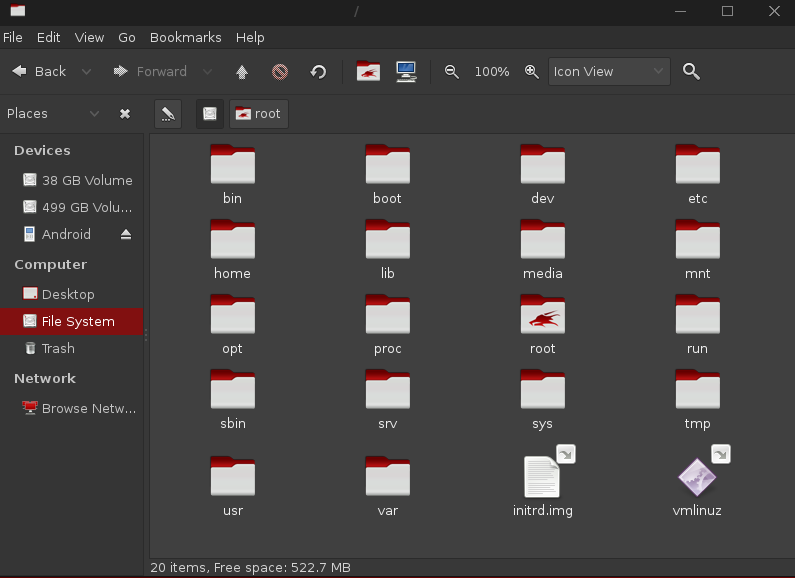This screenshot has height=578, width=795.
Task: Click the root path bar button
Action: coord(259,114)
